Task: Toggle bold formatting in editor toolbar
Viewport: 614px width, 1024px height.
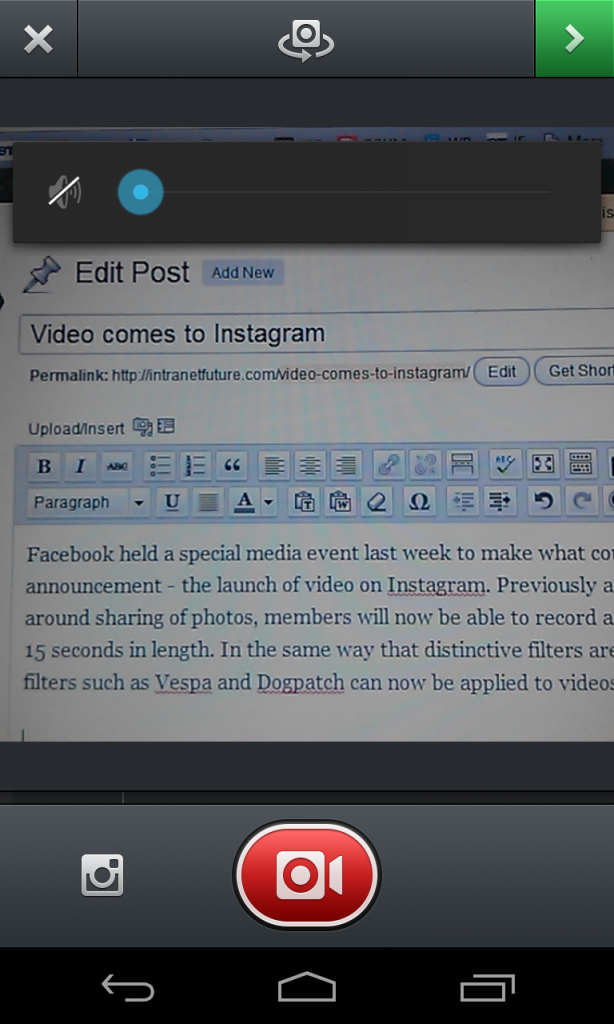Action: [44, 465]
